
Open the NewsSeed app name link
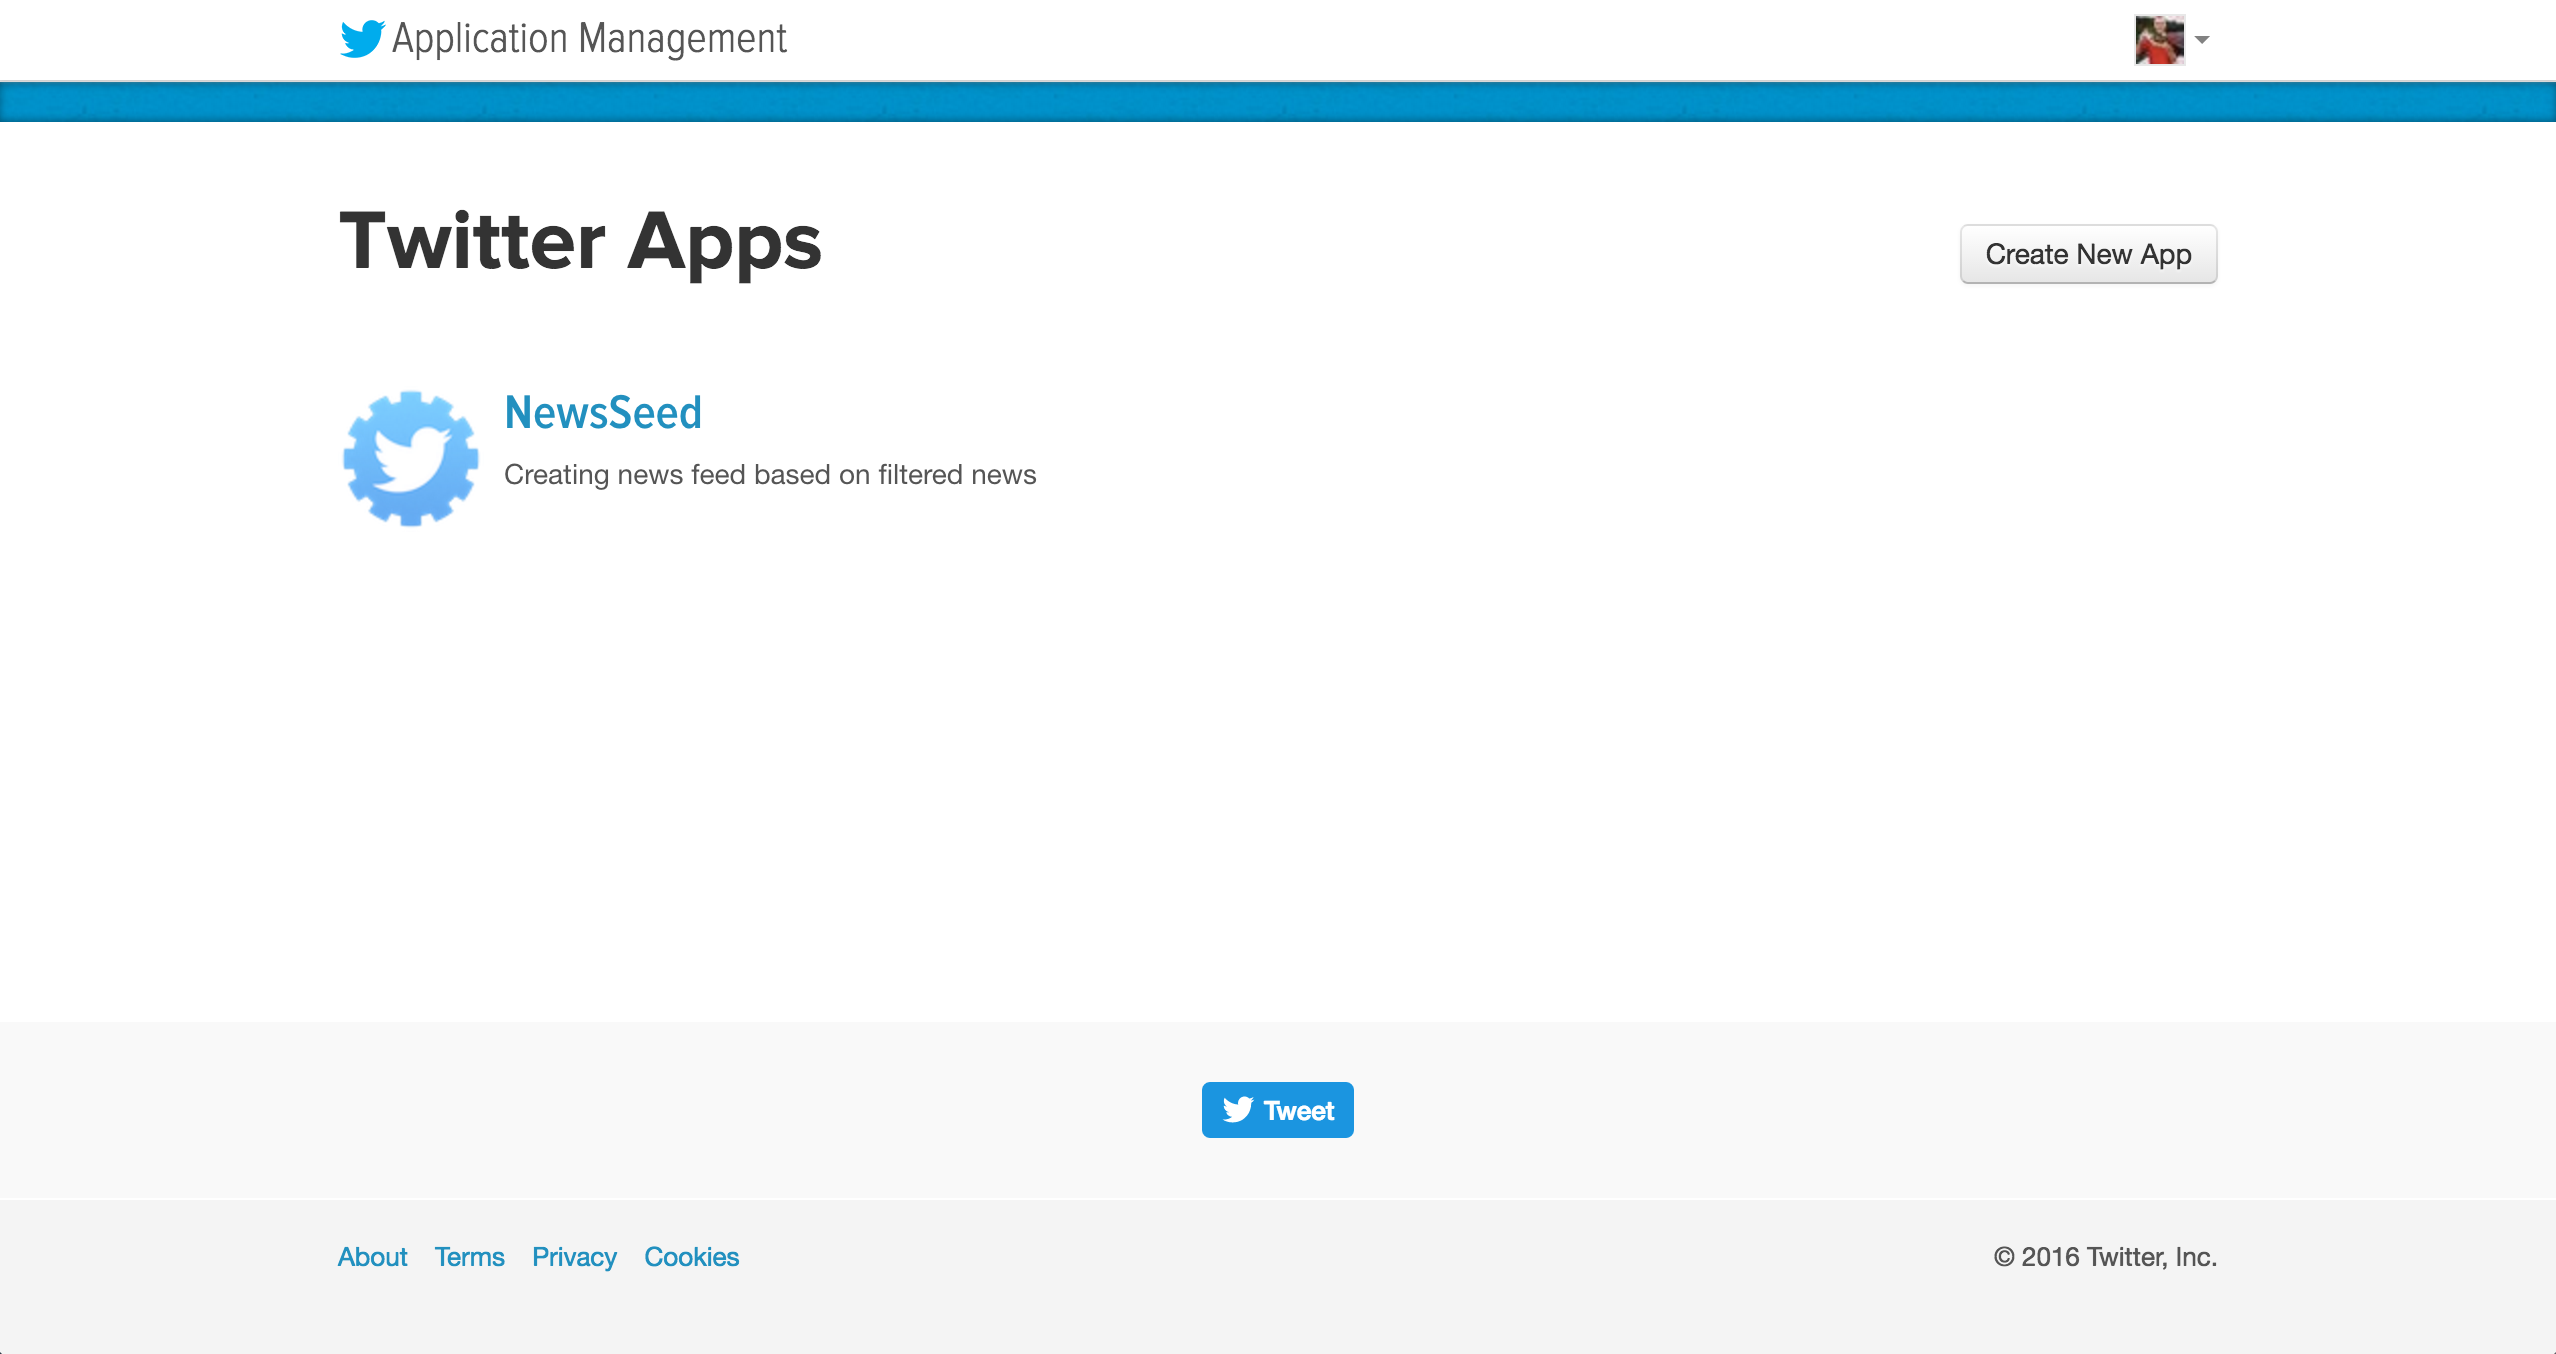[x=602, y=413]
